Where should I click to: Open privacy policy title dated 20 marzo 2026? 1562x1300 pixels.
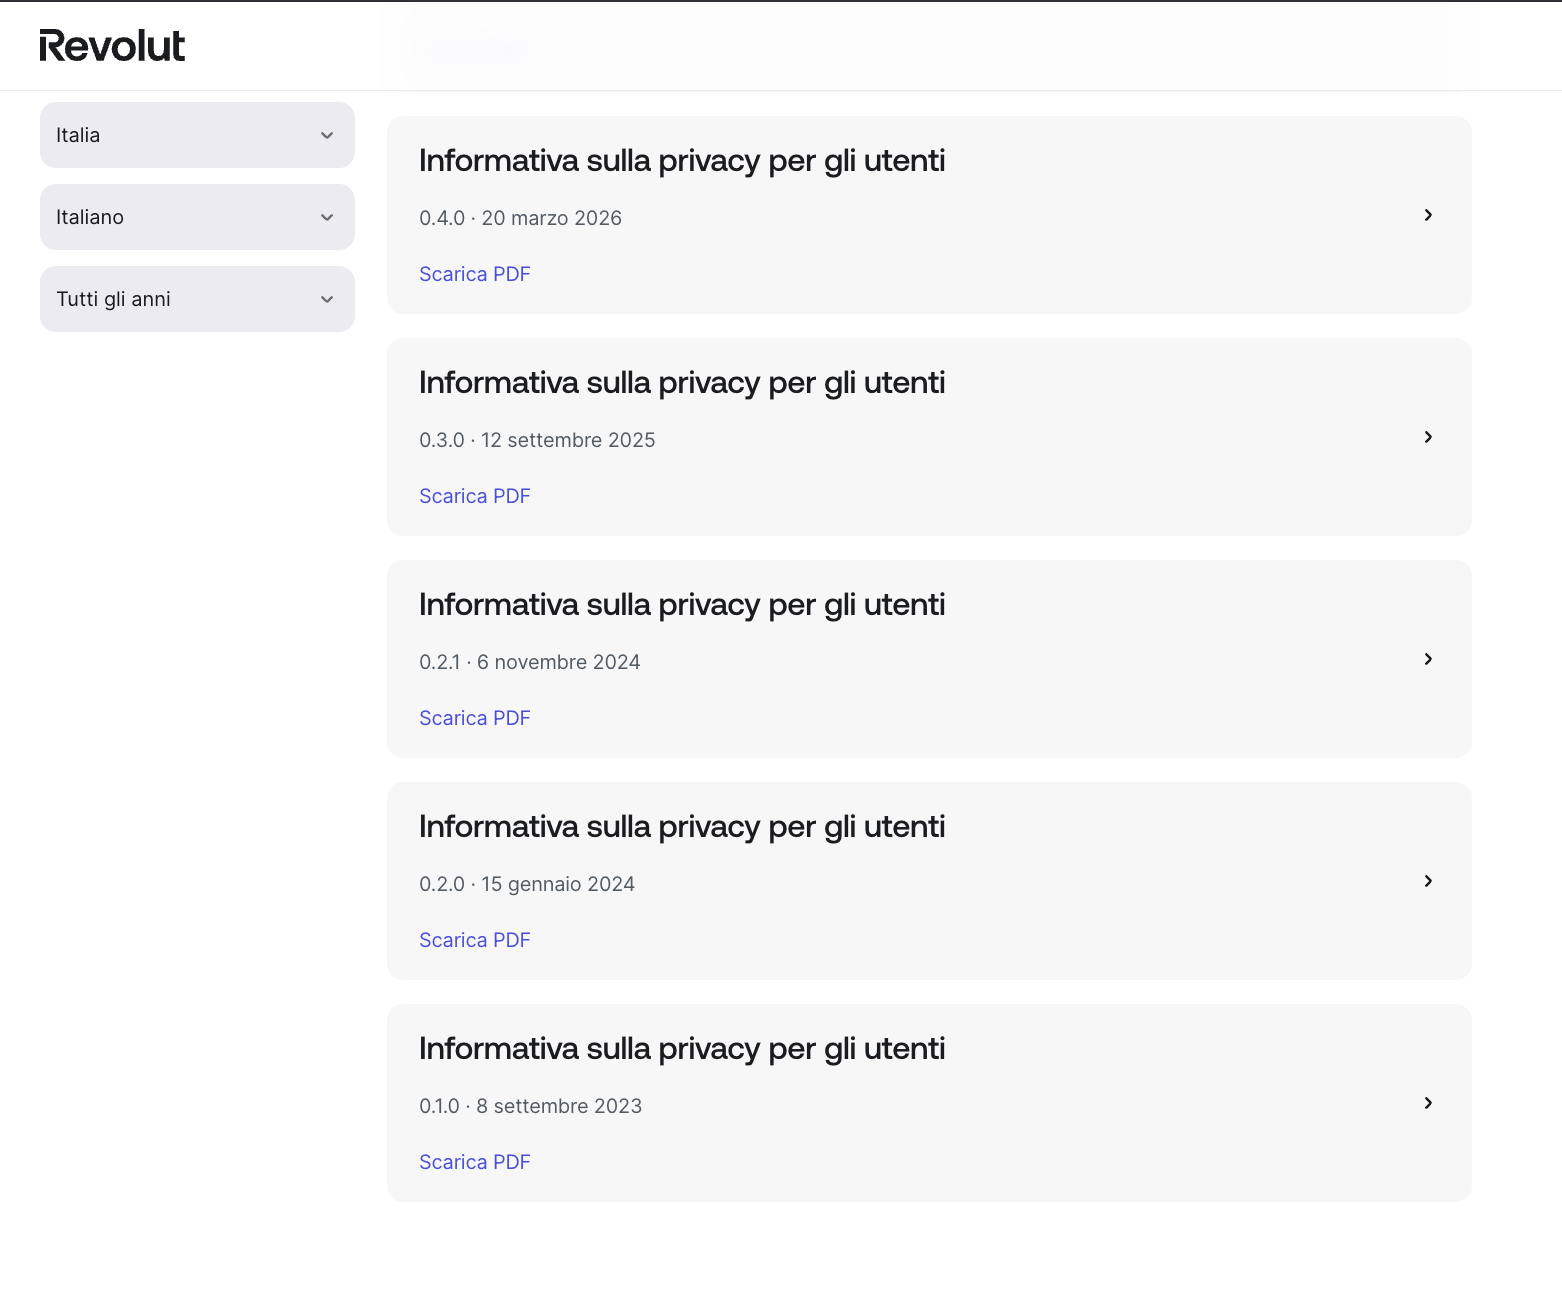coord(682,161)
